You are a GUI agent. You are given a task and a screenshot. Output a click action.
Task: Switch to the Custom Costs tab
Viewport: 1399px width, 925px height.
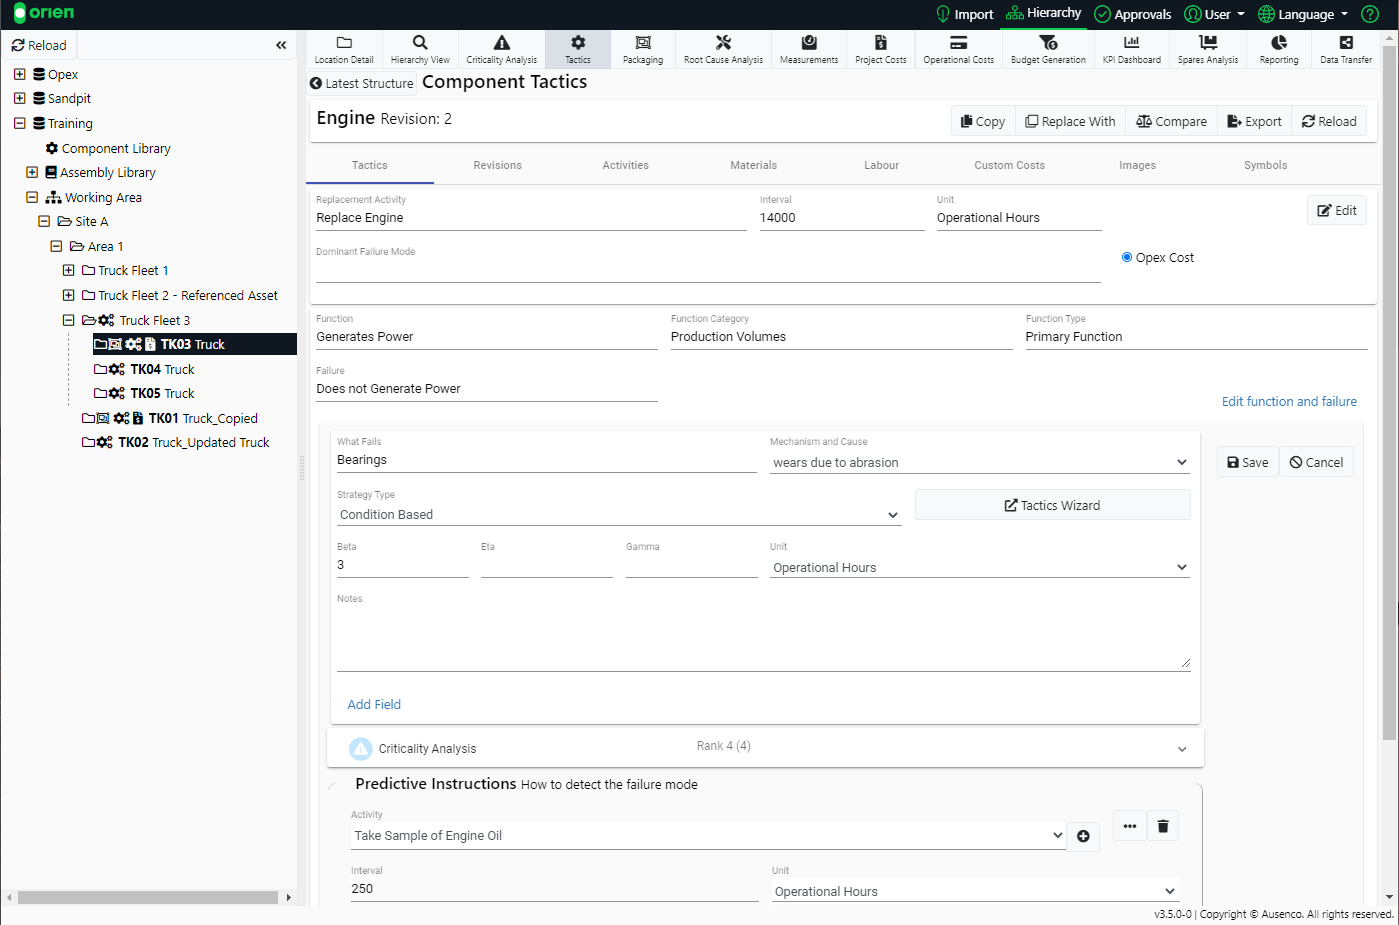click(x=1009, y=165)
